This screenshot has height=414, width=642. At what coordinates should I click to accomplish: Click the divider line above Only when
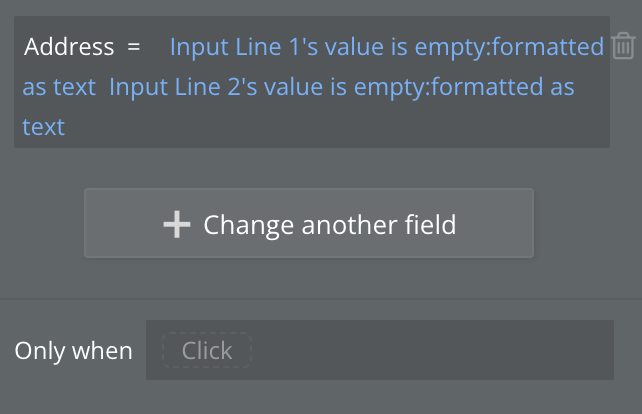point(321,299)
